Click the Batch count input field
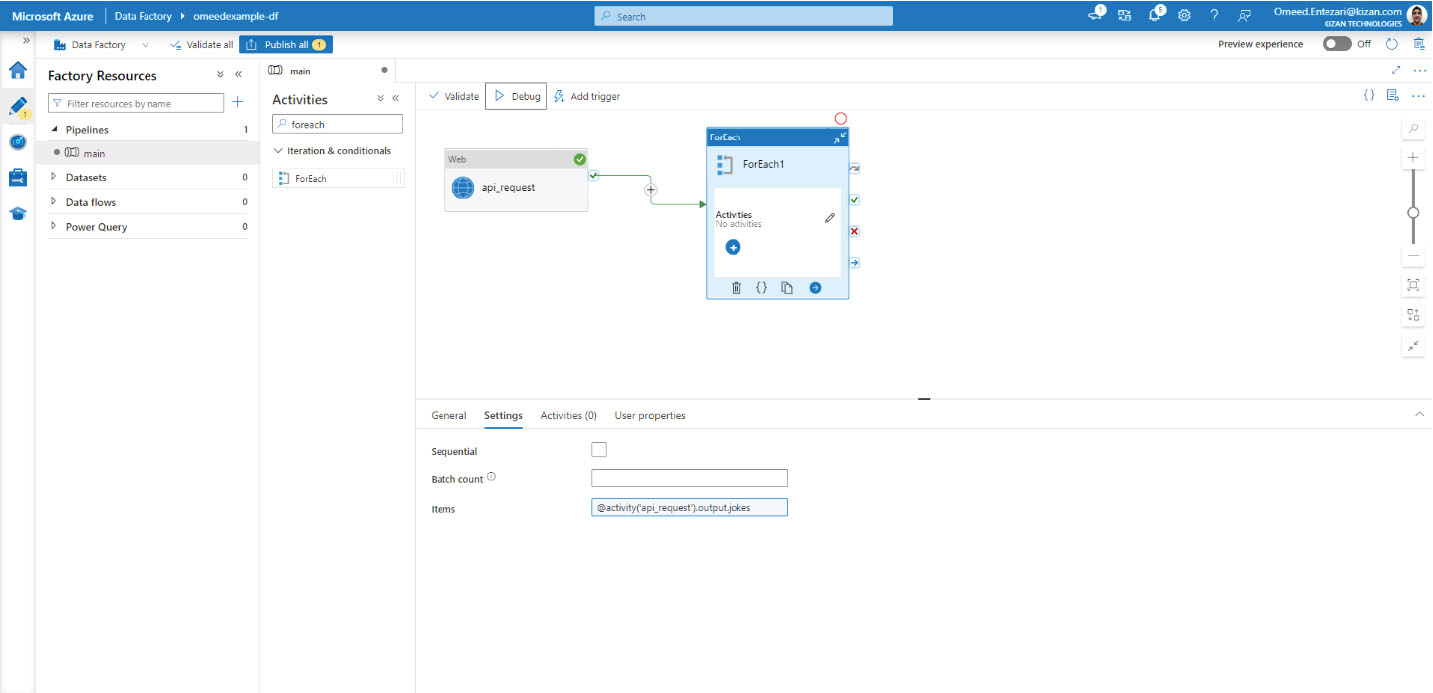1433x693 pixels. (x=689, y=479)
